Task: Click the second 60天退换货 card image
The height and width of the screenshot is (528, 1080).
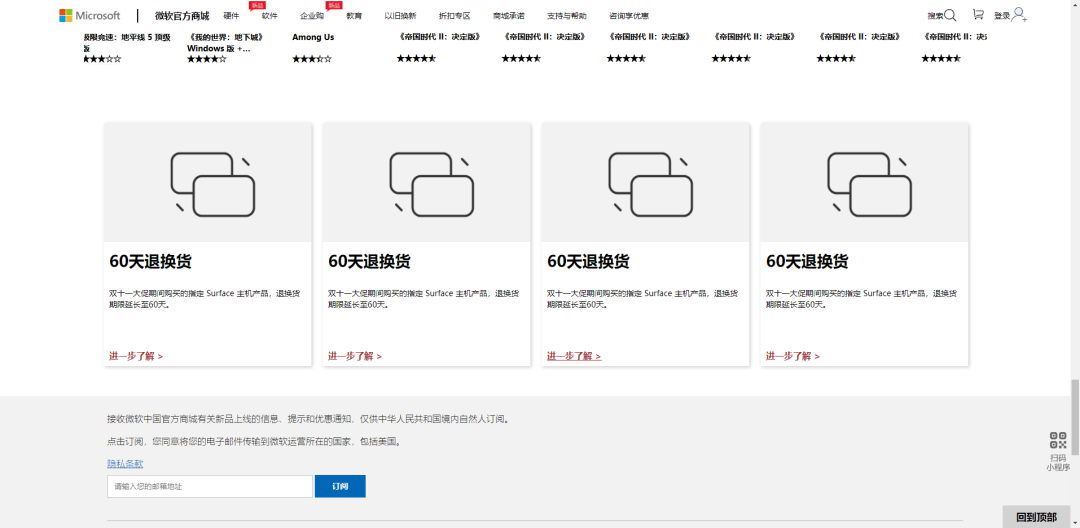Action: [x=426, y=182]
